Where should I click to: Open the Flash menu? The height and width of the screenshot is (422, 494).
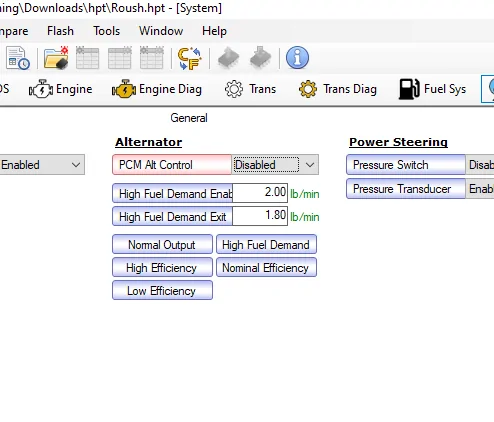coord(60,31)
